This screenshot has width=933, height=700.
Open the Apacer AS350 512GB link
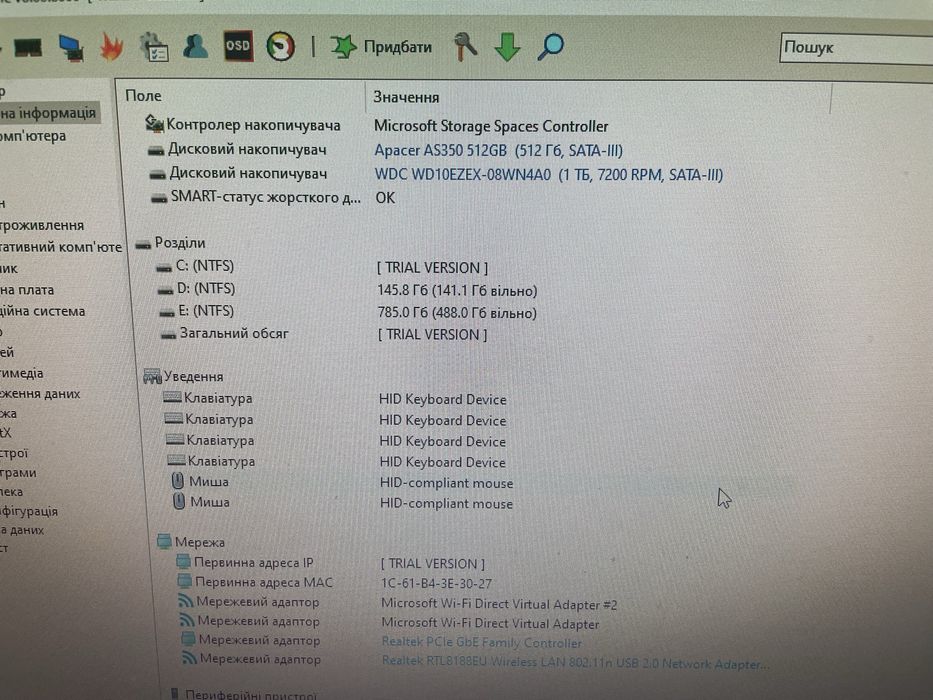499,151
